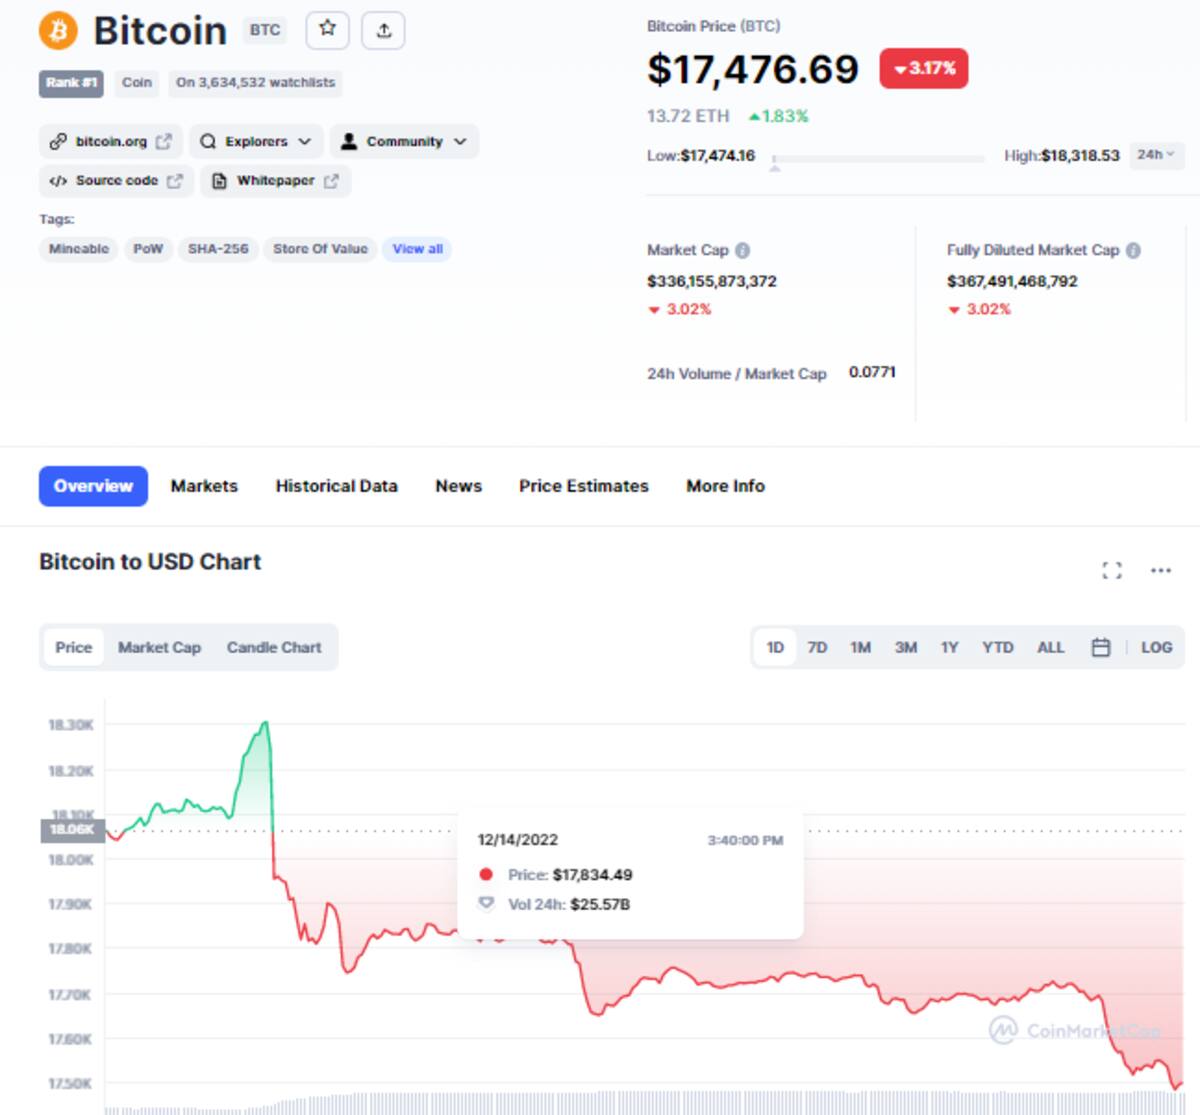
Task: Click the Coin badge
Action: [137, 83]
